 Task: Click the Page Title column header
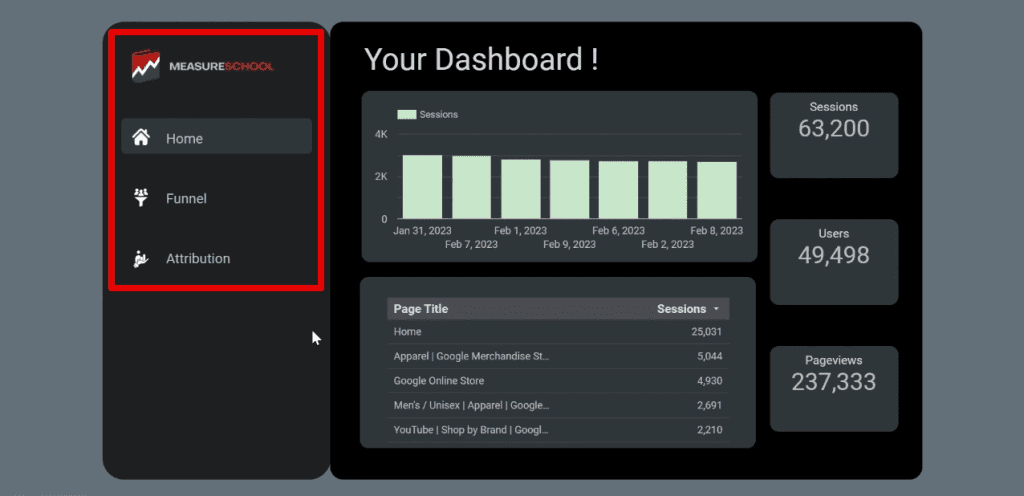pos(421,309)
